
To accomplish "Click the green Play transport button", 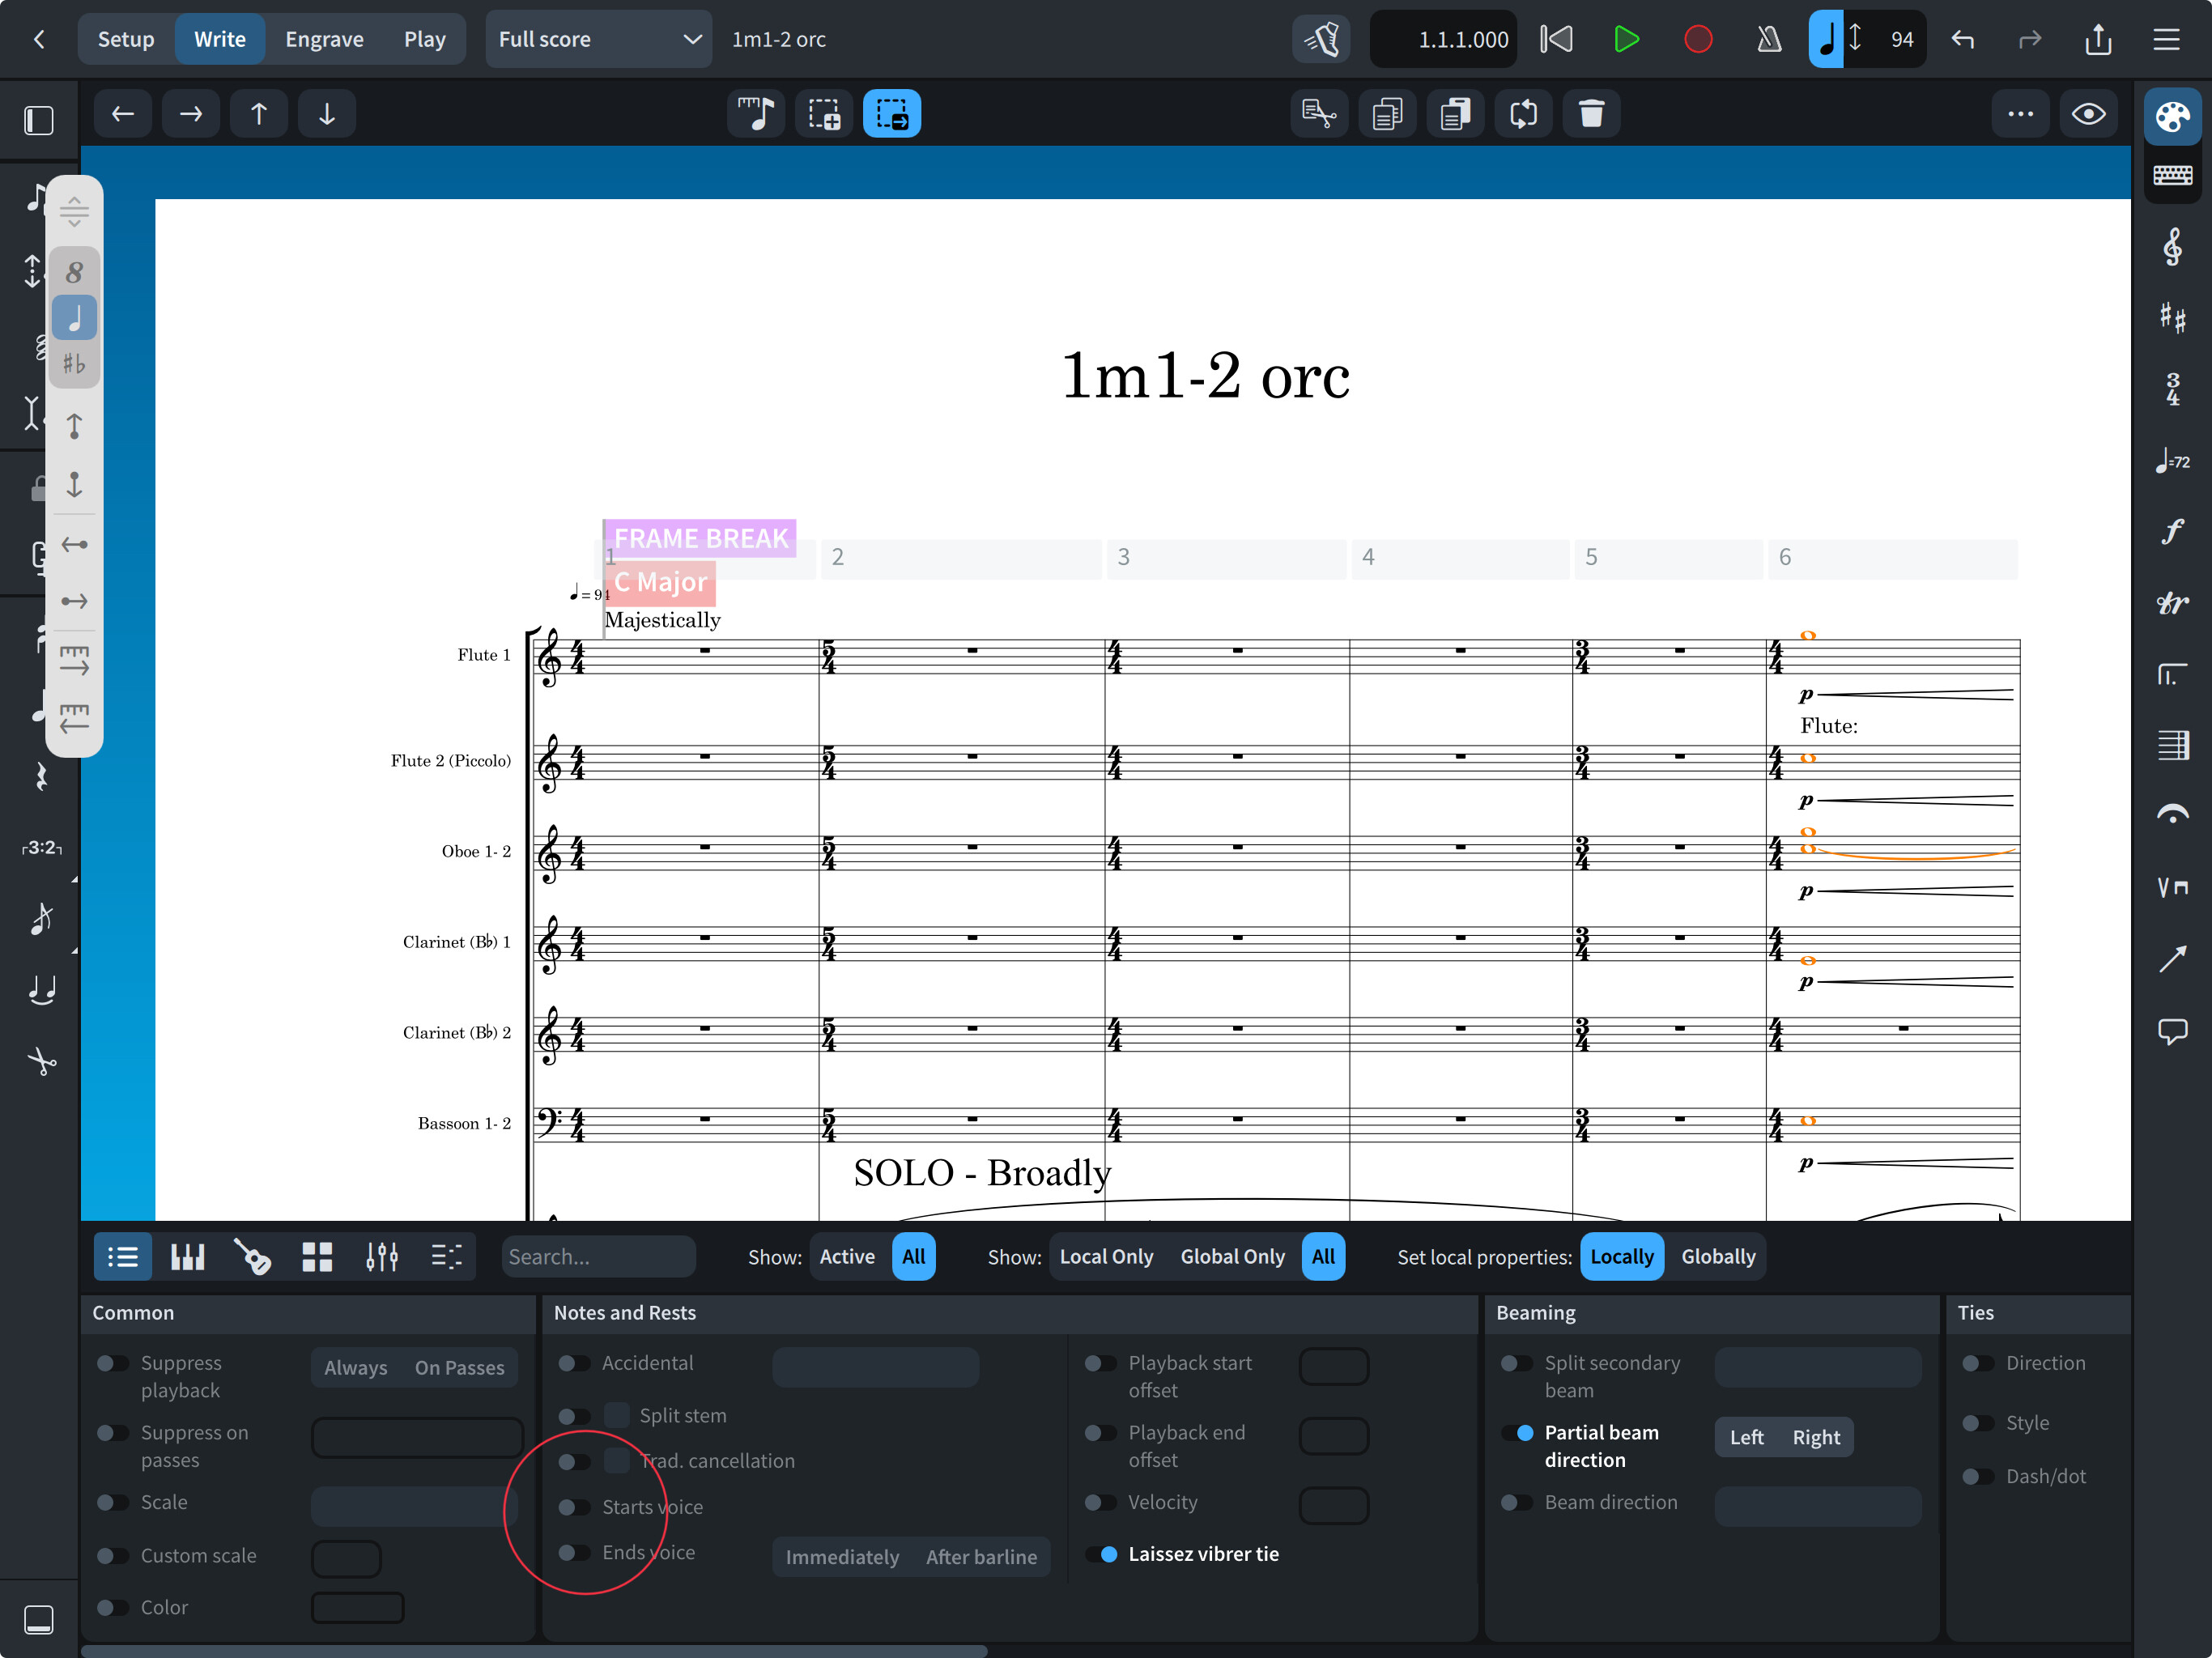I will click(1626, 40).
